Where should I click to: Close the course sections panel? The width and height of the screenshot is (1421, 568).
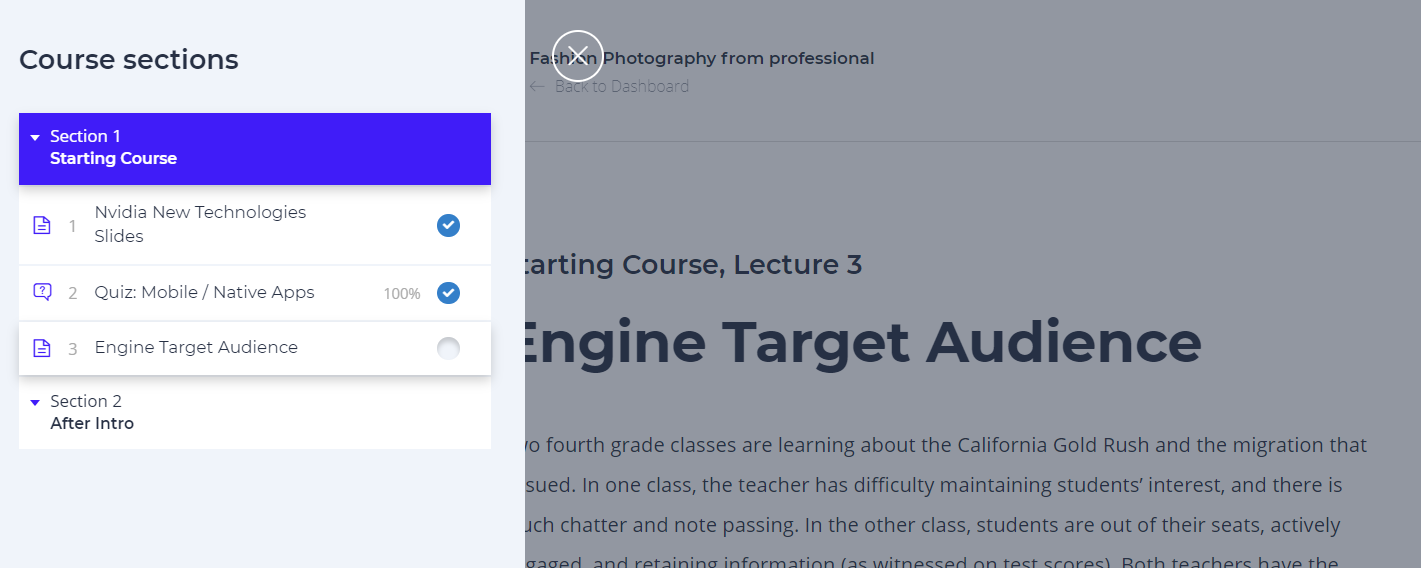(578, 56)
